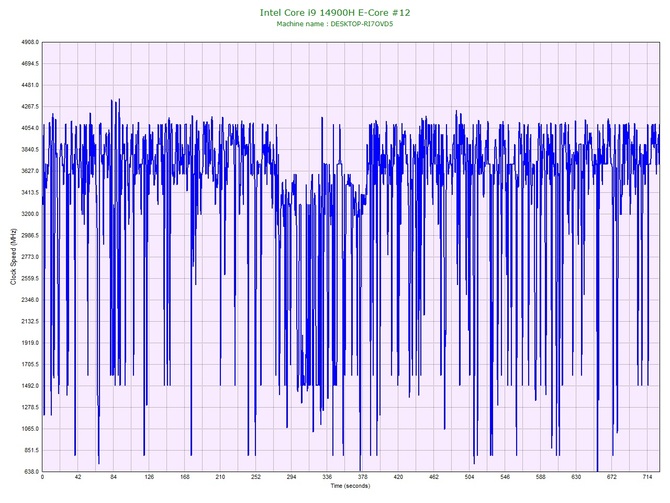Image resolution: width=670 pixels, height=503 pixels.
Task: Click the 630 tick on time axis
Action: click(x=576, y=477)
